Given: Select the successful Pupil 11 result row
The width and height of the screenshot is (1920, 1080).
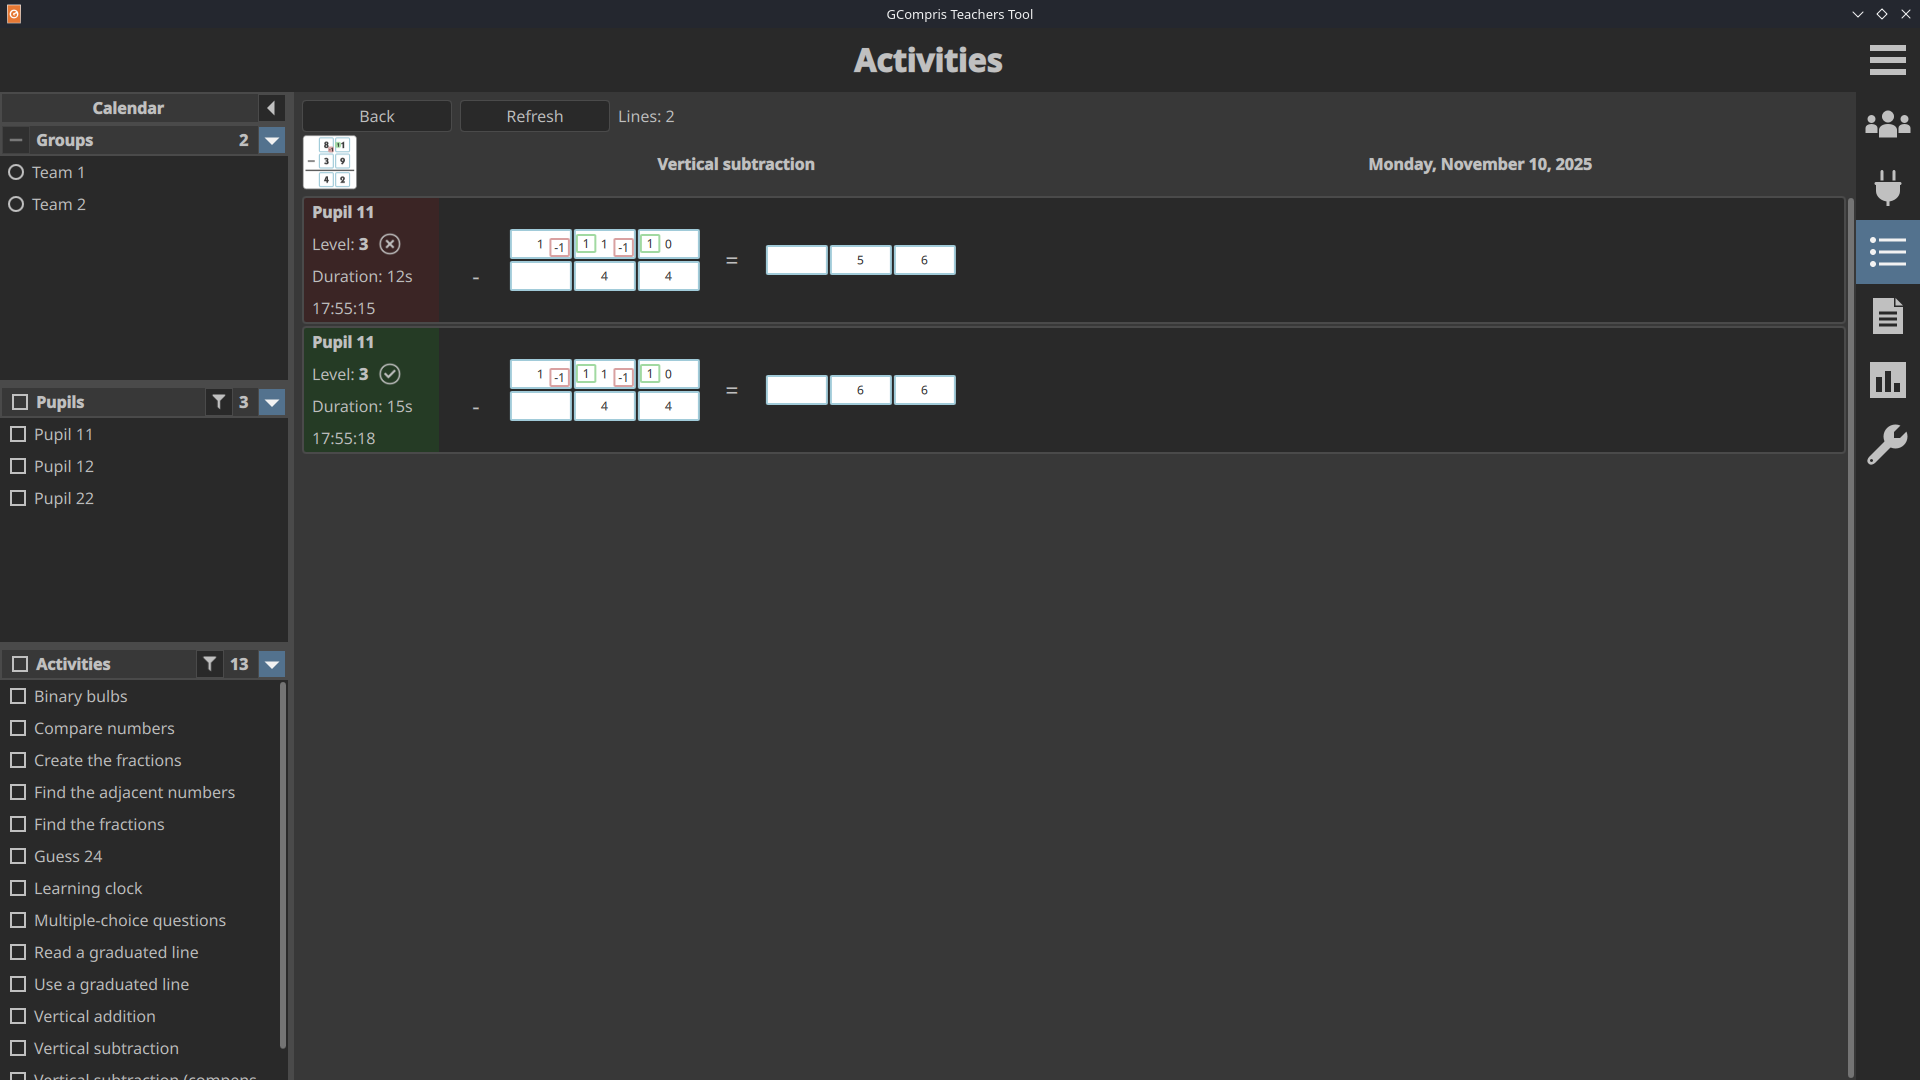Looking at the screenshot, I should [x=1074, y=390].
